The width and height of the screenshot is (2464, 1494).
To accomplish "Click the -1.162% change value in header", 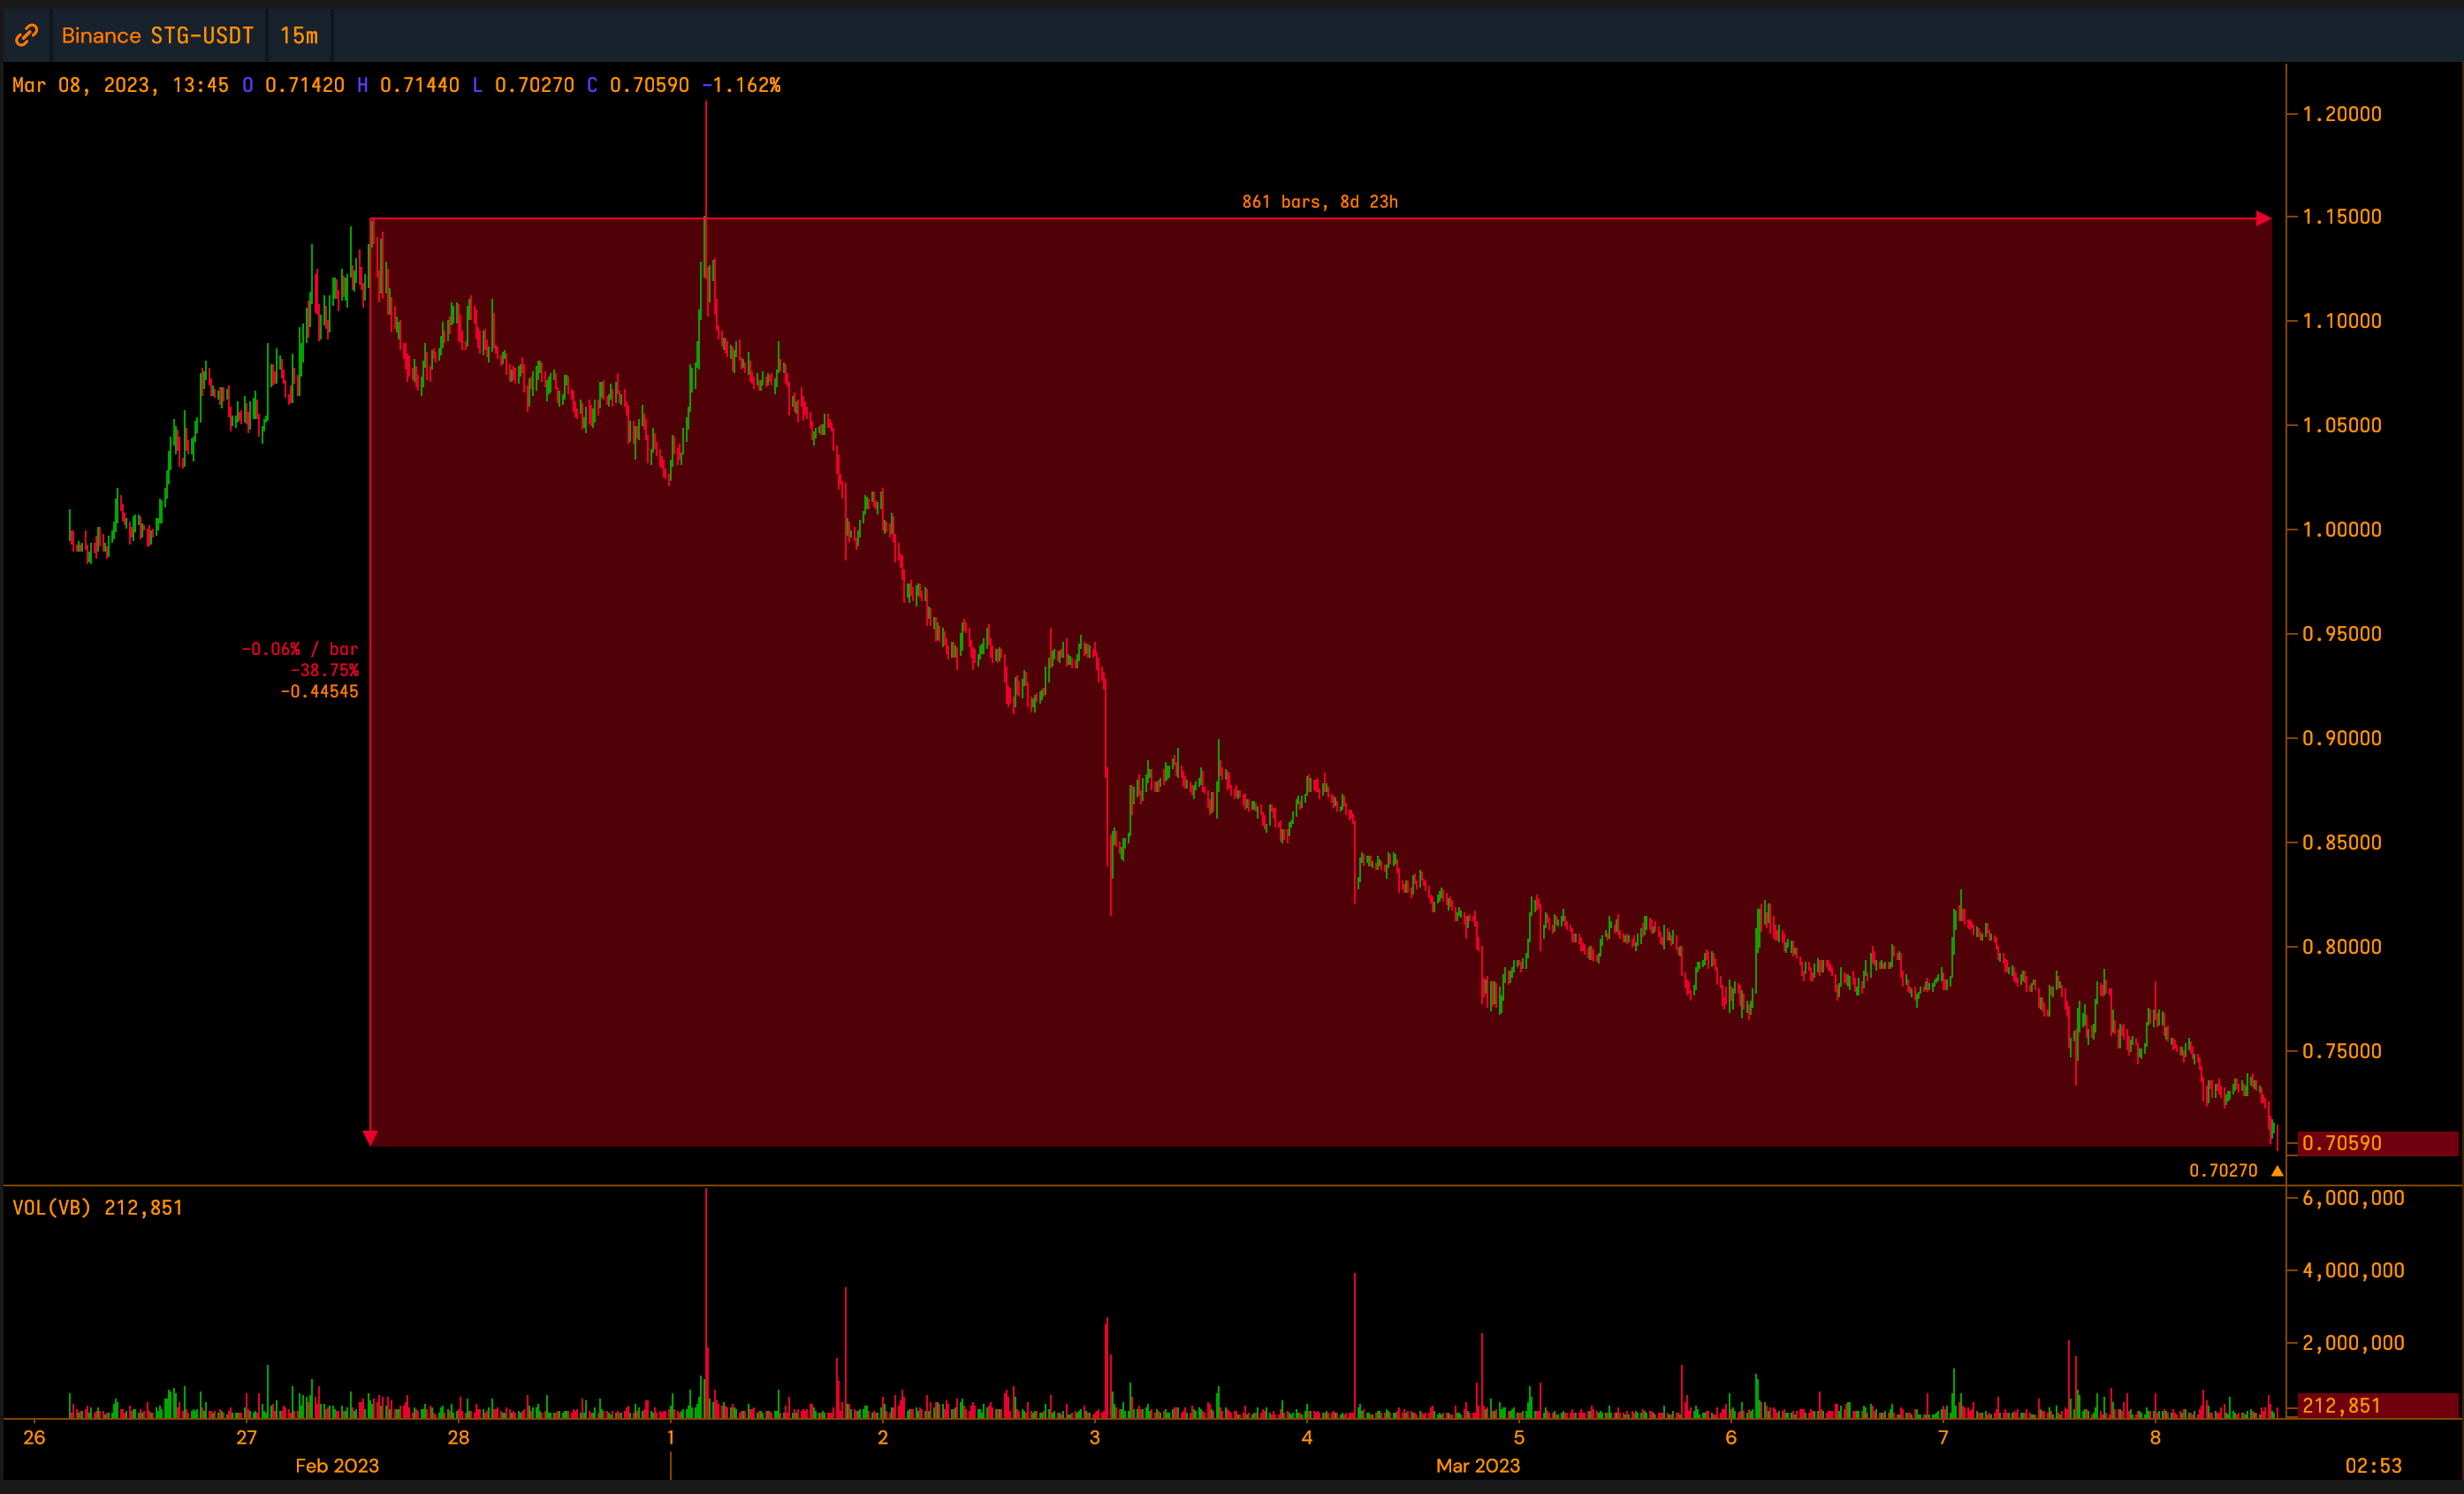I will click(741, 85).
